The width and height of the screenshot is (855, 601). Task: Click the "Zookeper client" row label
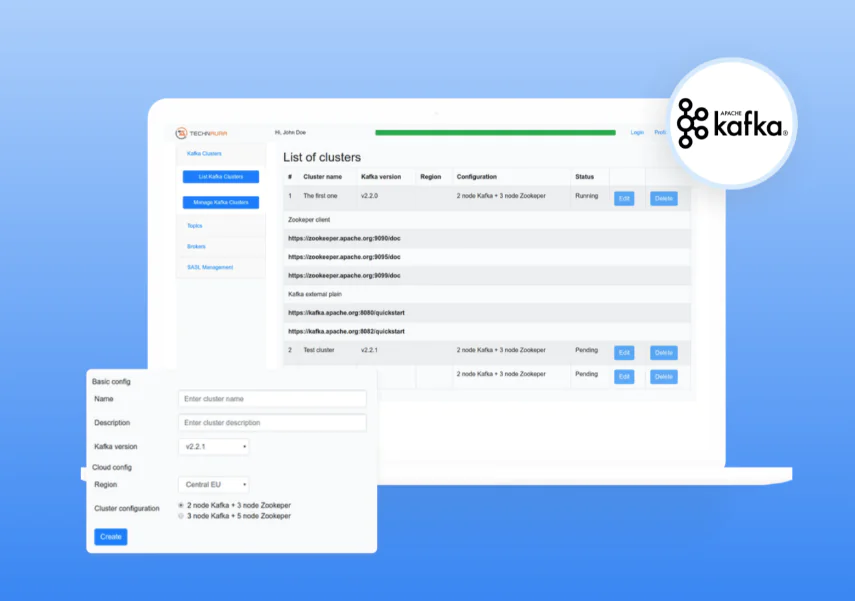309,220
